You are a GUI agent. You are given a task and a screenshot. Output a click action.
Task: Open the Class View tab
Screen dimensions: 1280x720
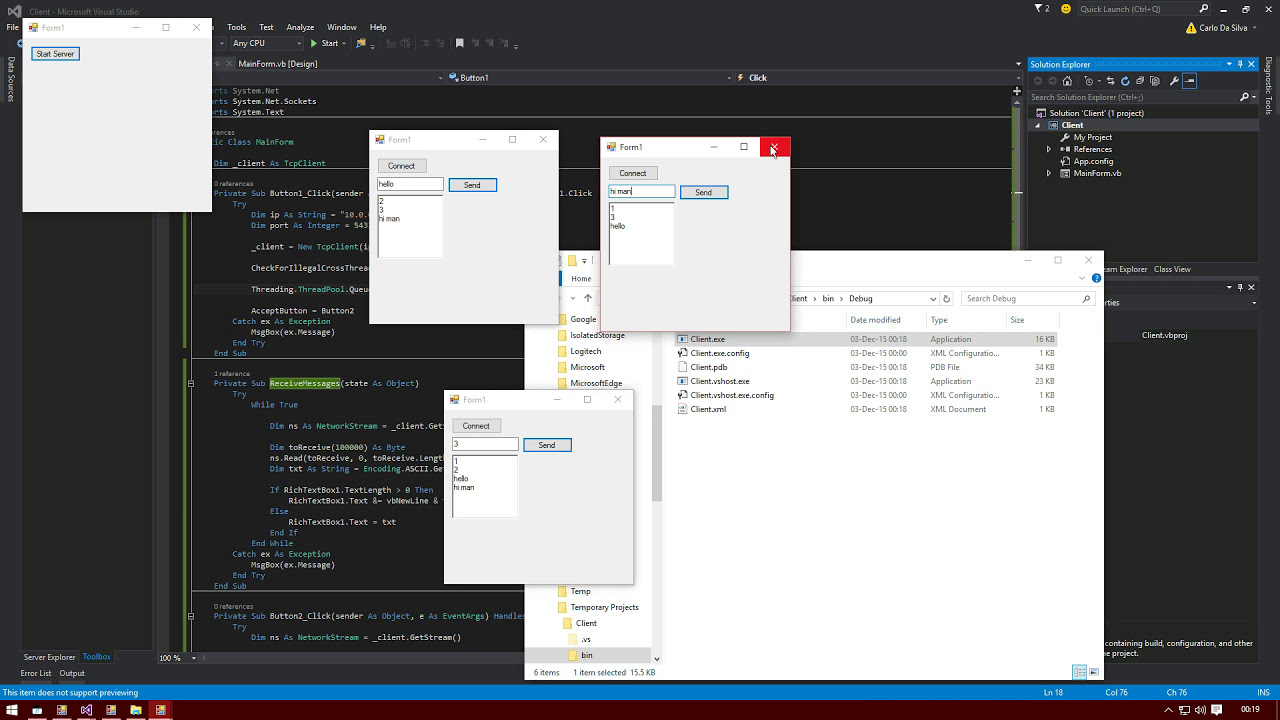[1172, 269]
